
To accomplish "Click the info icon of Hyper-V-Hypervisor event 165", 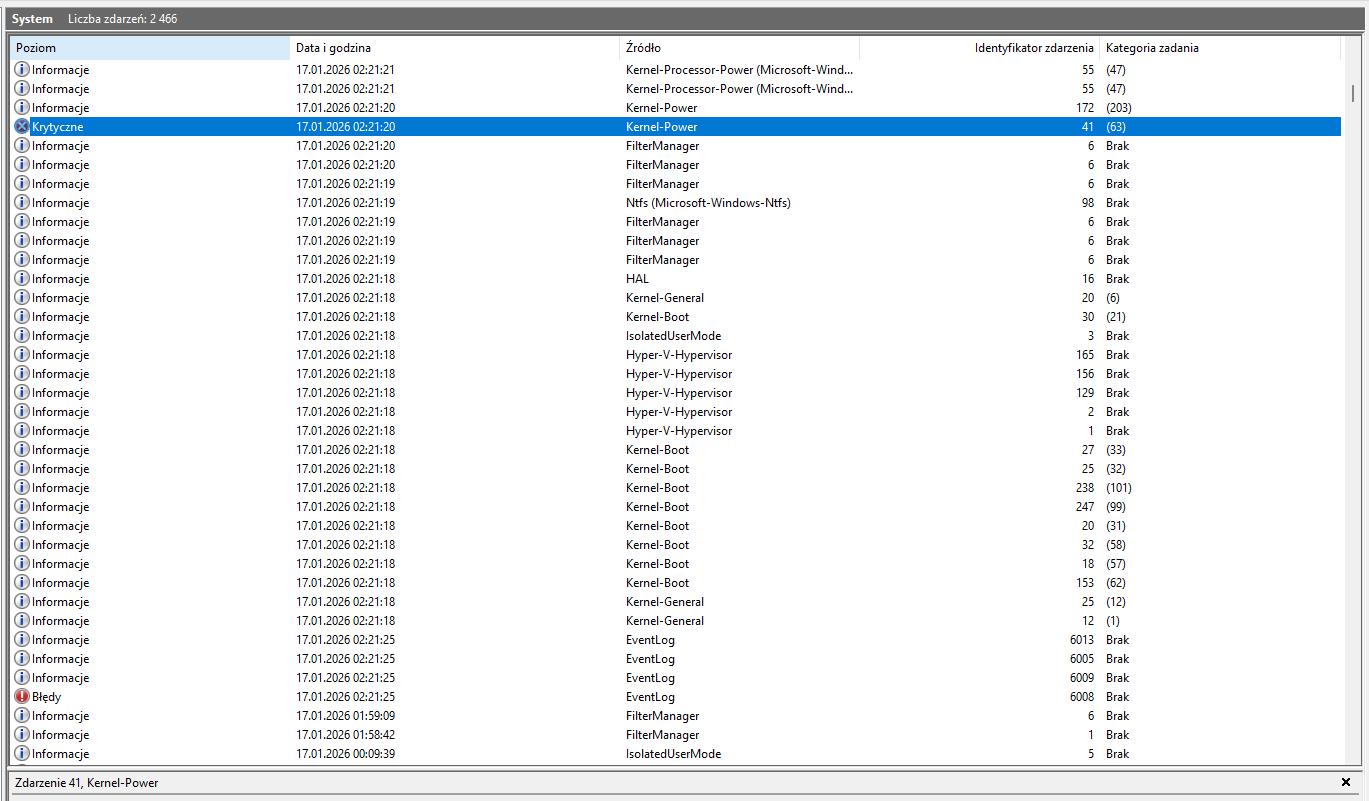I will point(22,355).
